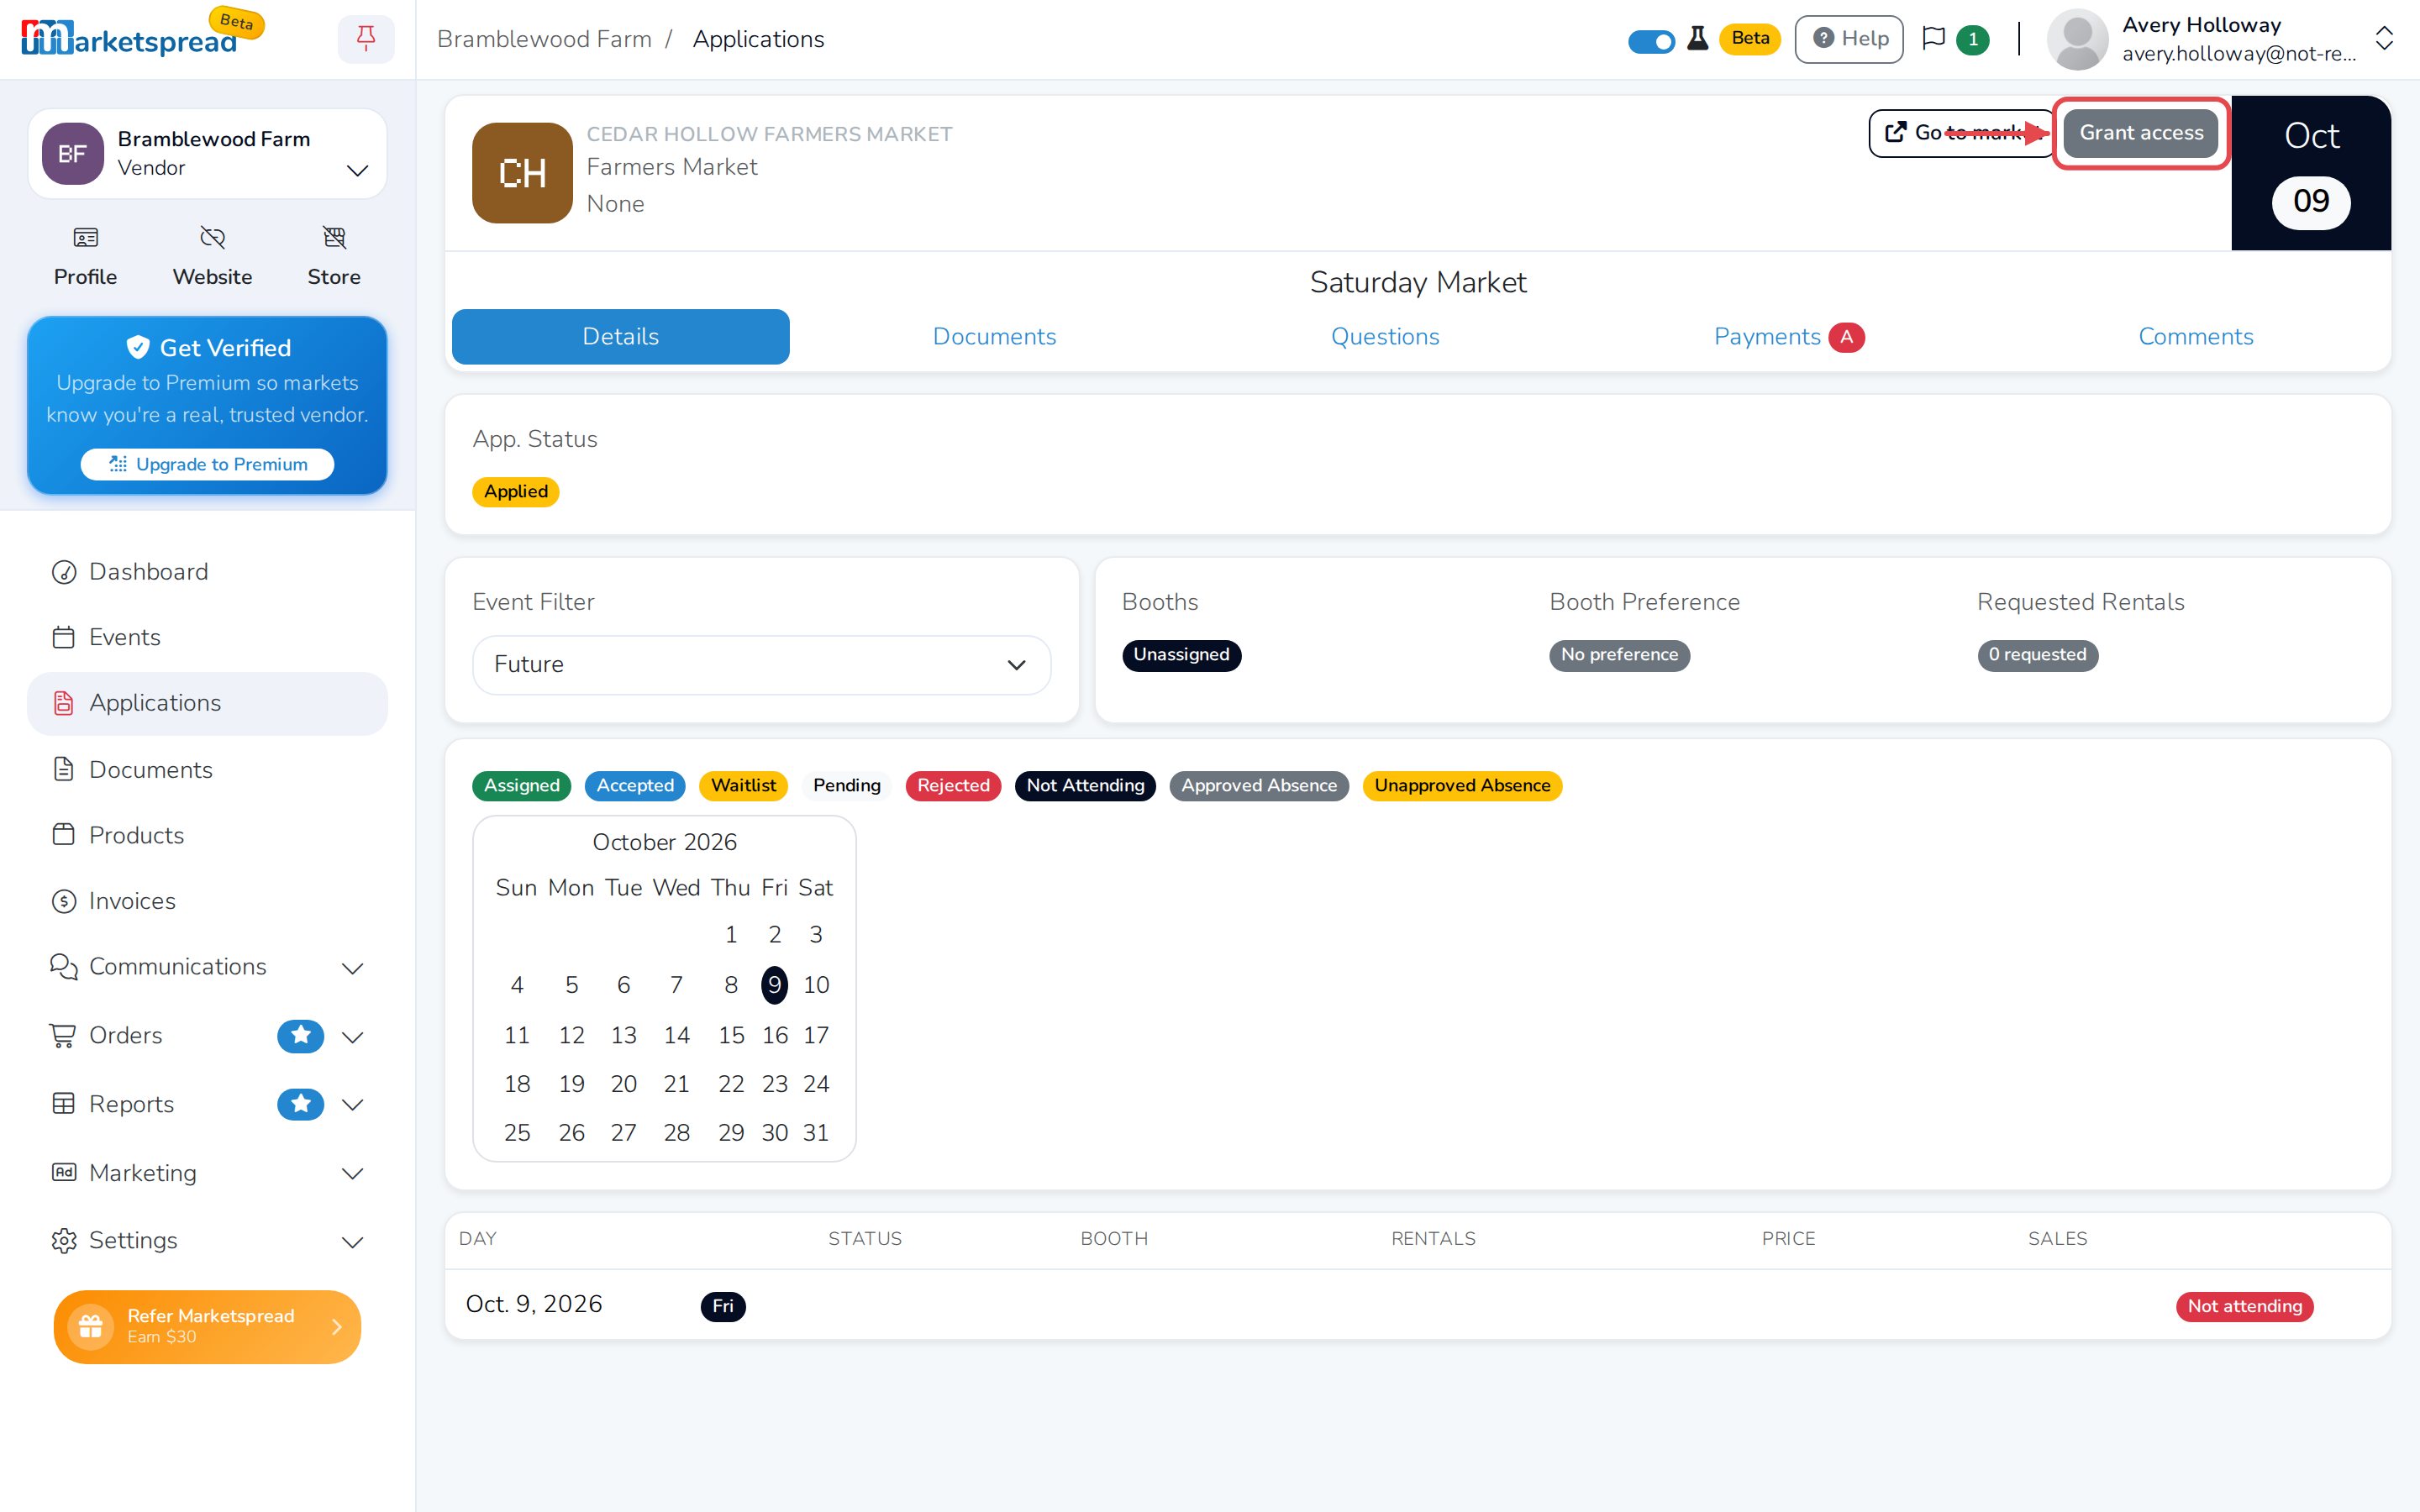Viewport: 2420px width, 1512px height.
Task: Click Upgrade to Premium button
Action: pos(207,464)
